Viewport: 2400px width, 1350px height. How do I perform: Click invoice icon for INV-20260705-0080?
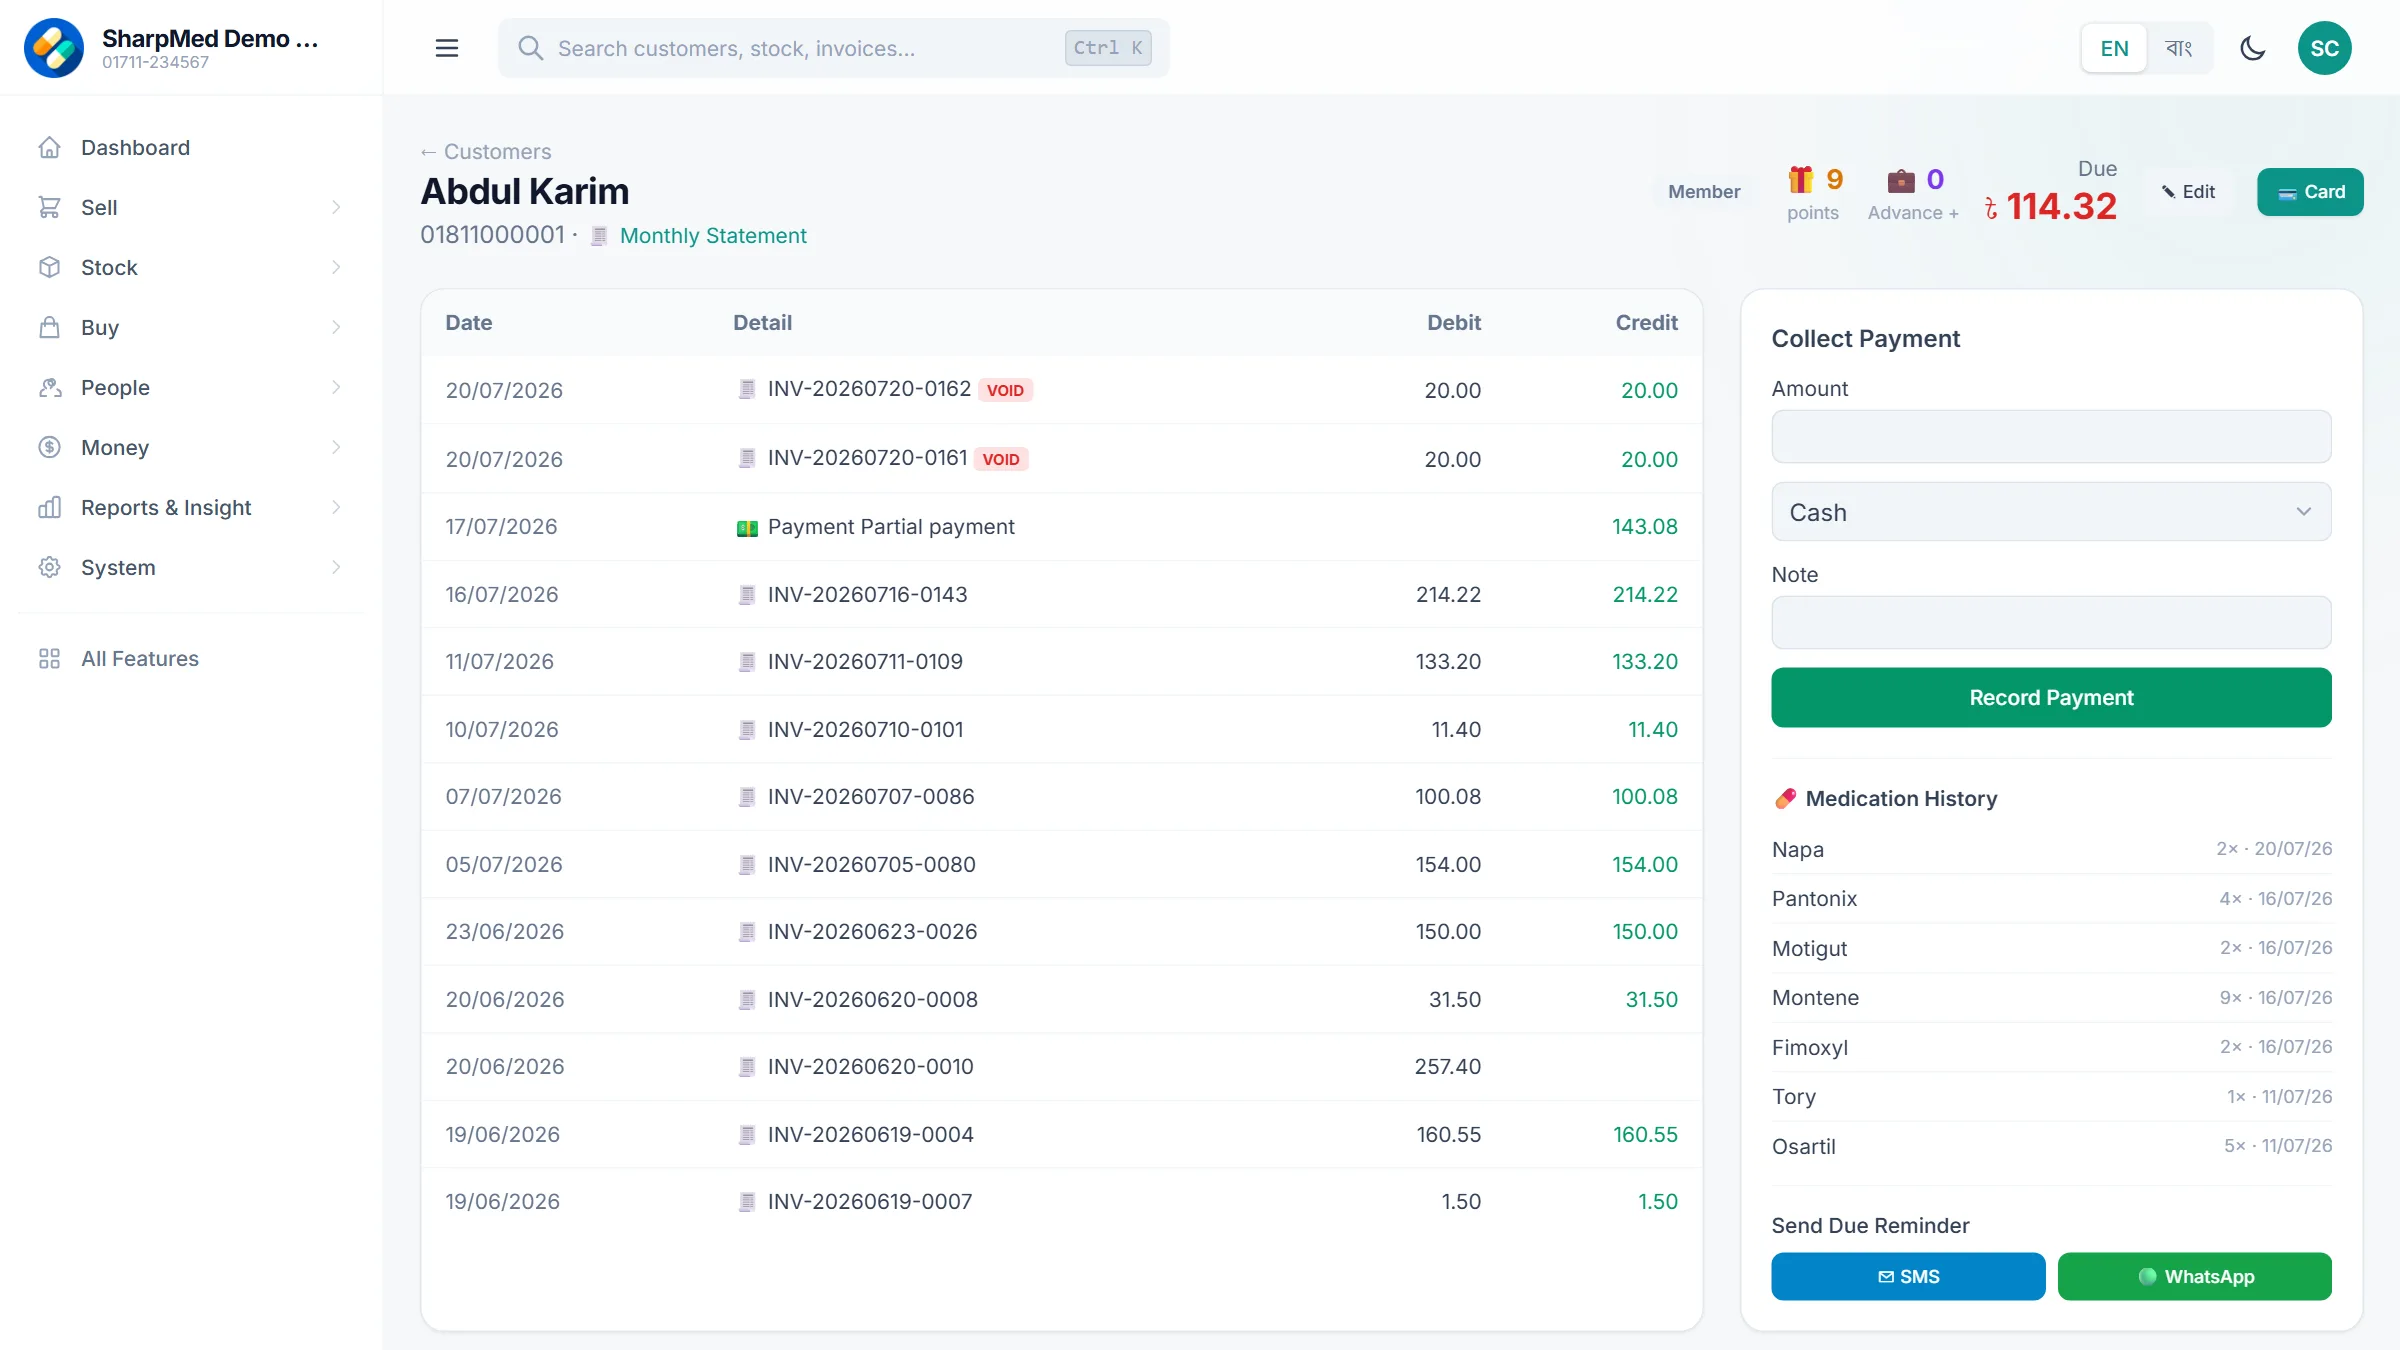747,865
